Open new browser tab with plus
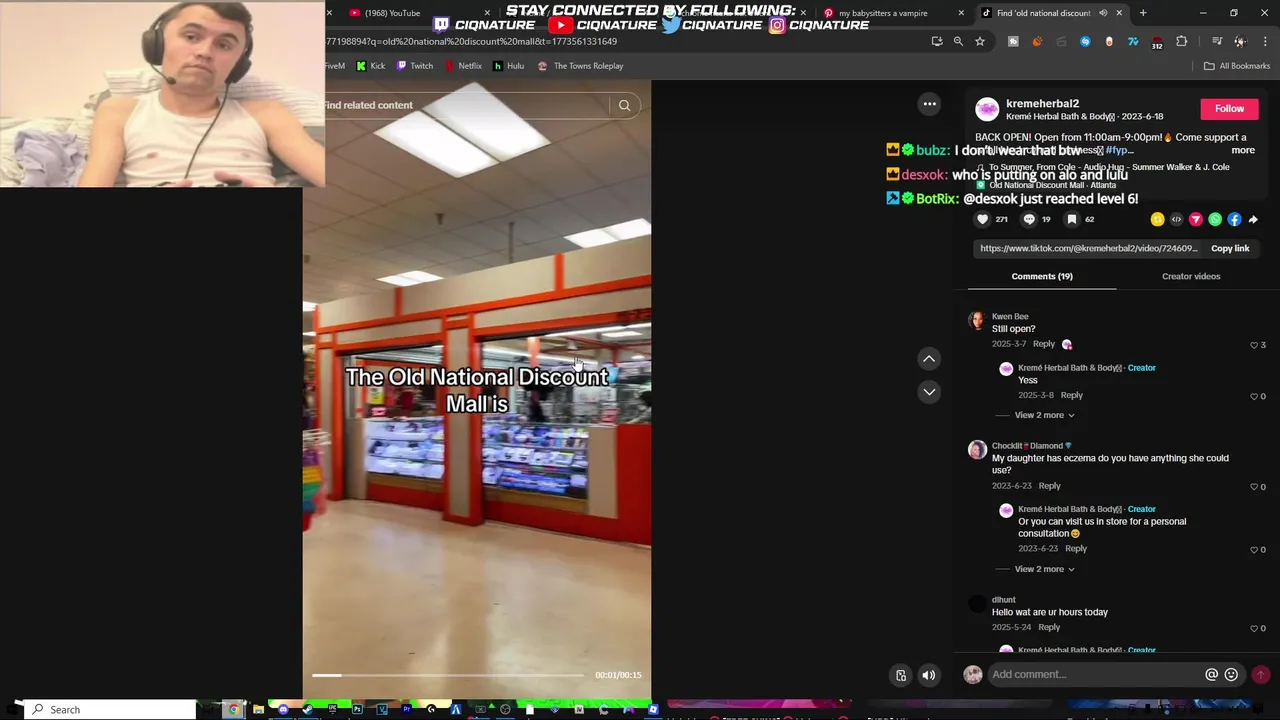This screenshot has height=720, width=1280. [1143, 13]
